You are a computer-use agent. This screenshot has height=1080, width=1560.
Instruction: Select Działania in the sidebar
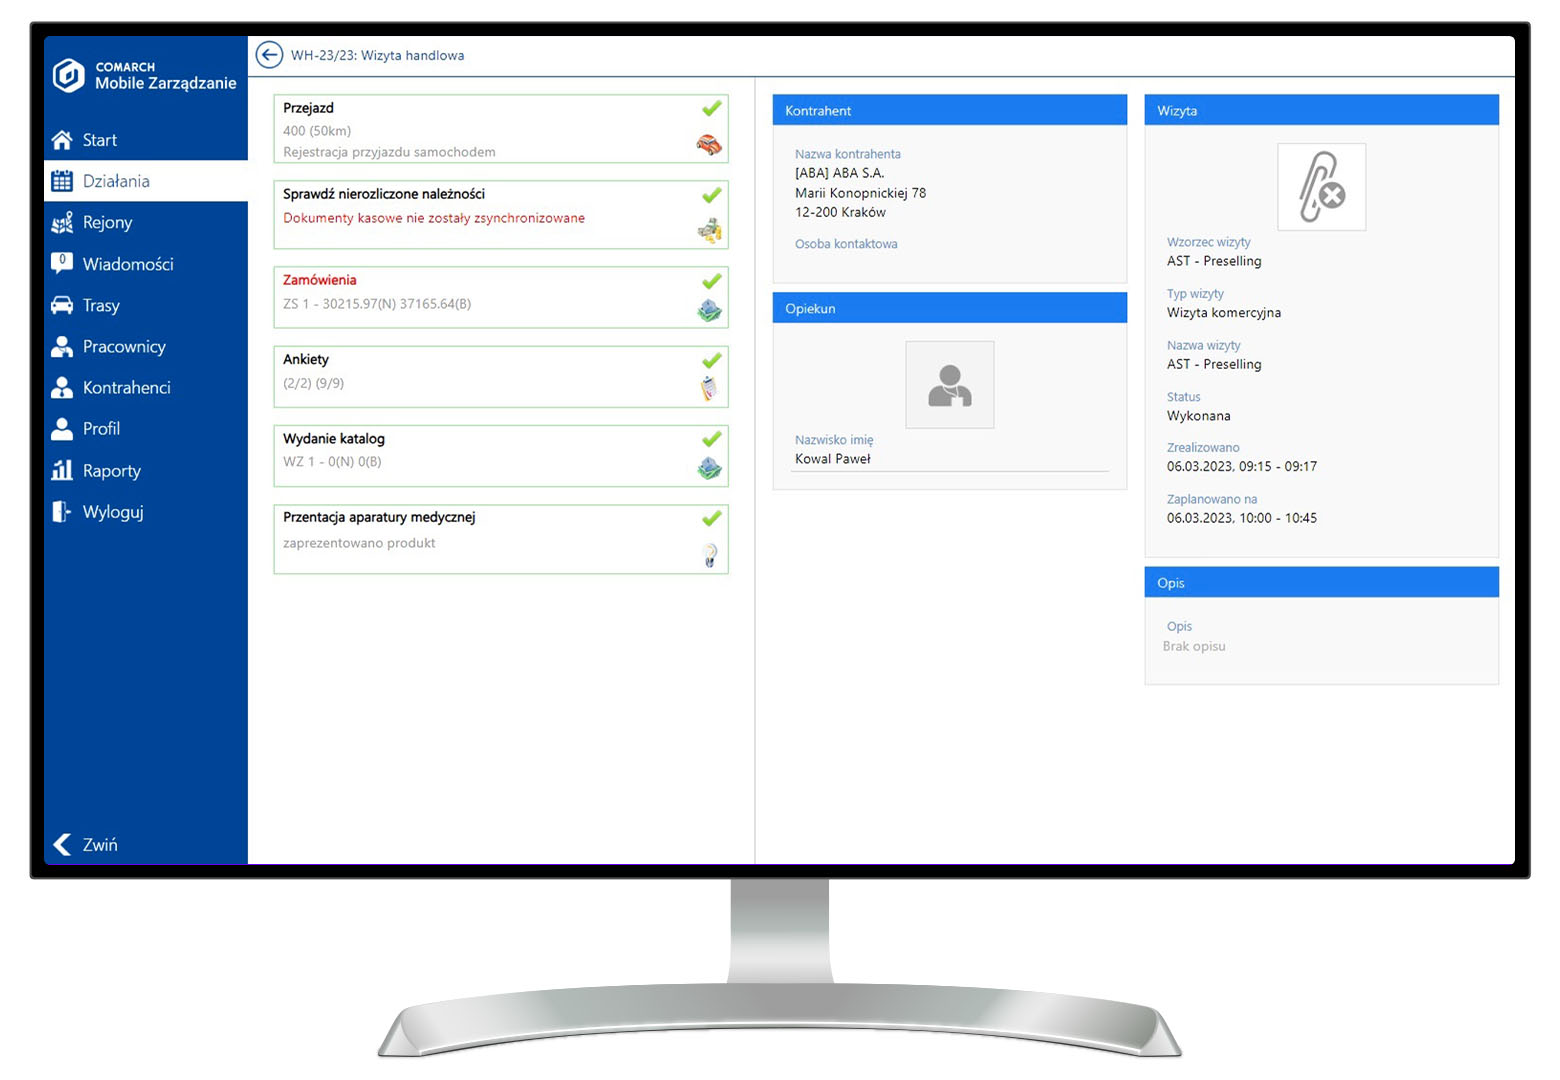pyautogui.click(x=146, y=181)
